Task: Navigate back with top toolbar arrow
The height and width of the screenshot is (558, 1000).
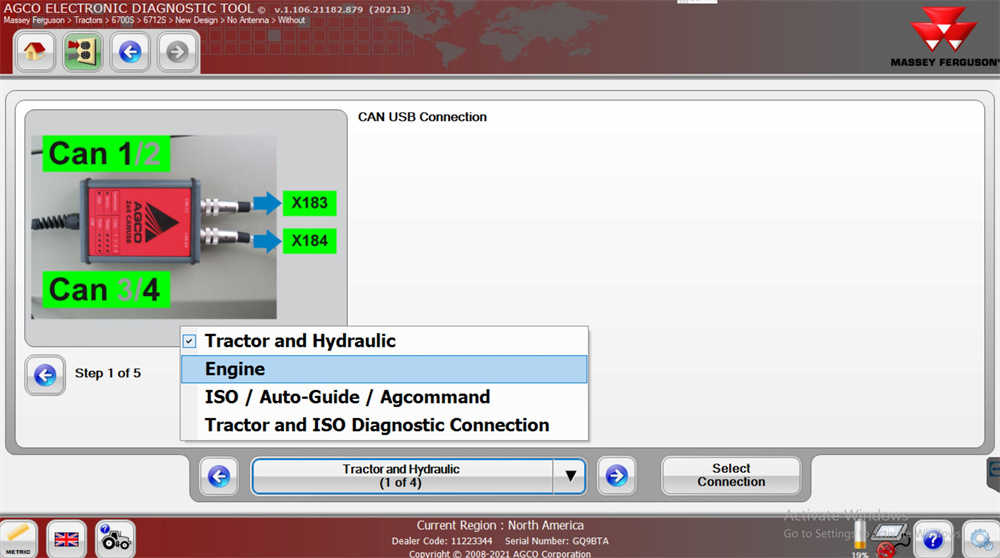Action: tap(130, 51)
